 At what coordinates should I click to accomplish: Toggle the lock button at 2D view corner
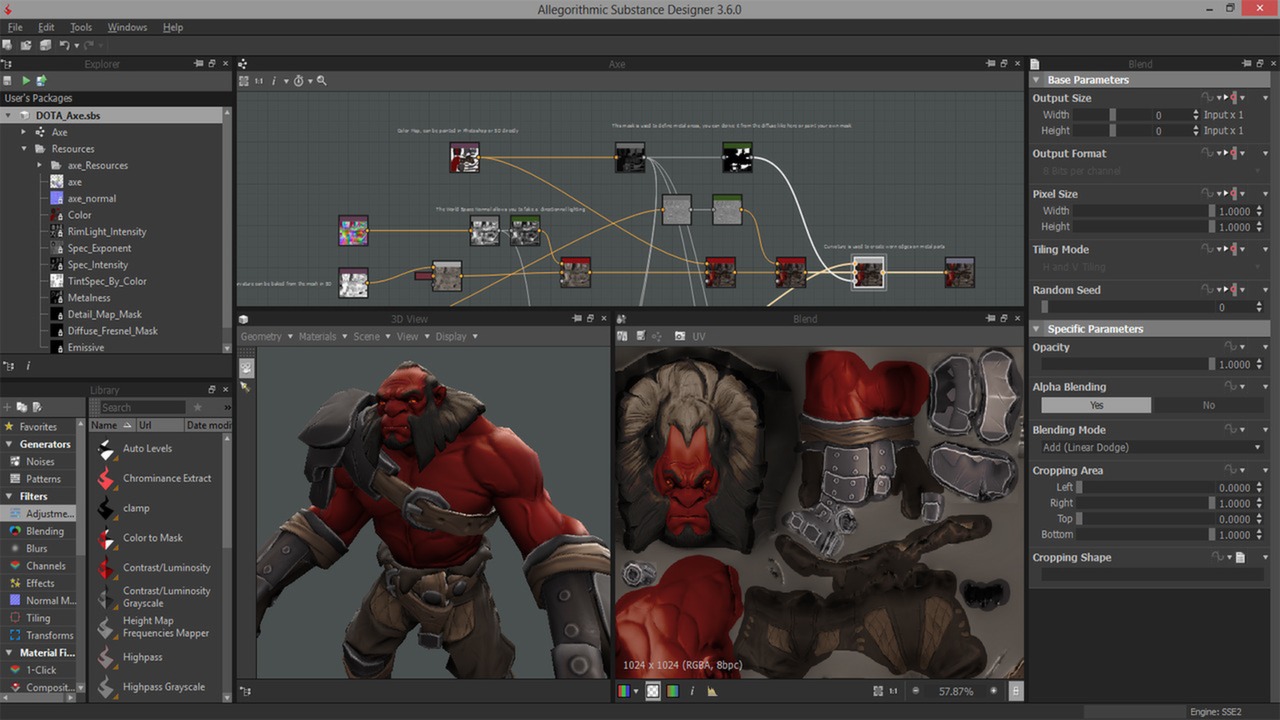point(1016,691)
